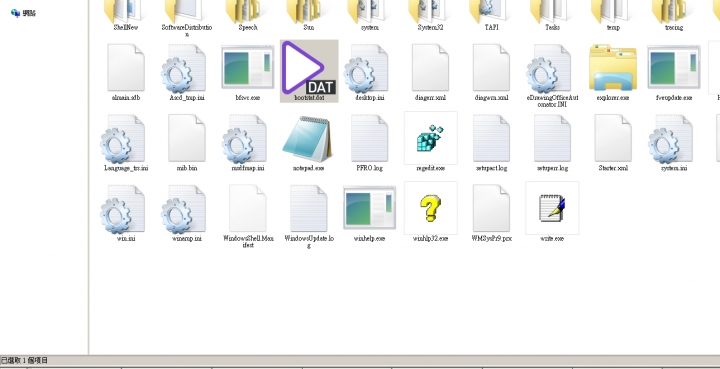This screenshot has height=369, width=720.
Task: Select the WindowsUpdate.log file
Action: pos(309,208)
